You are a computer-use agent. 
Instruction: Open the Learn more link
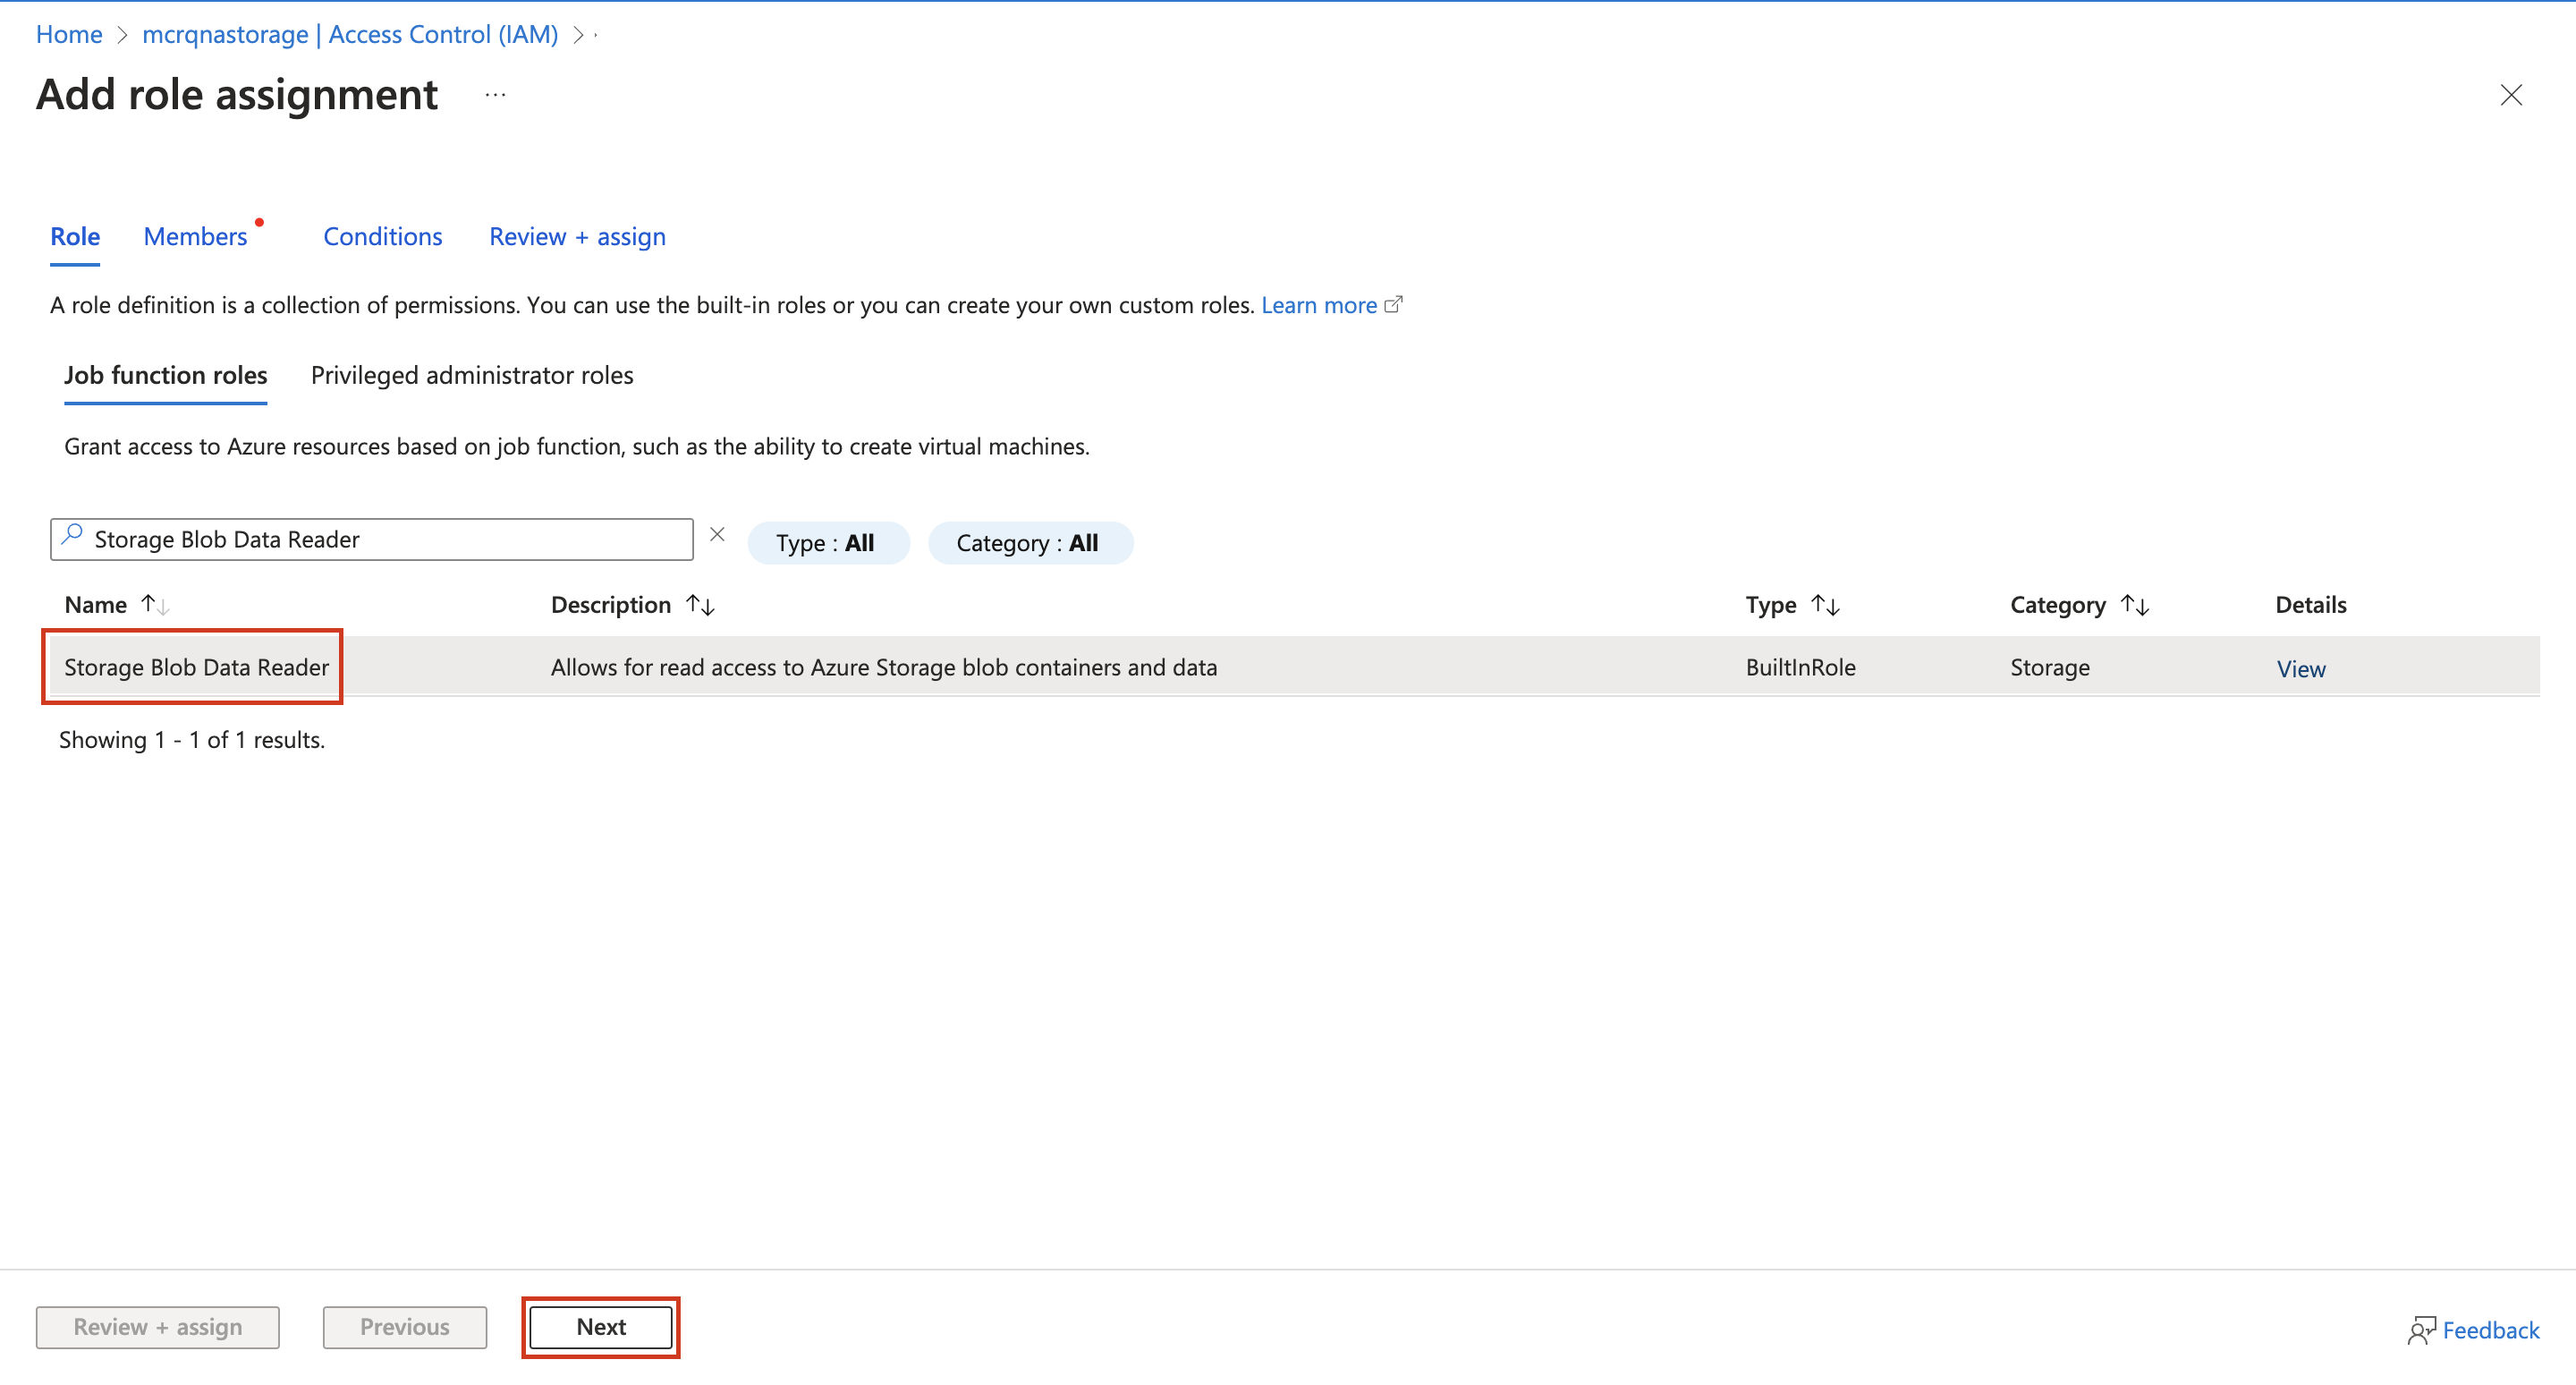(1318, 304)
